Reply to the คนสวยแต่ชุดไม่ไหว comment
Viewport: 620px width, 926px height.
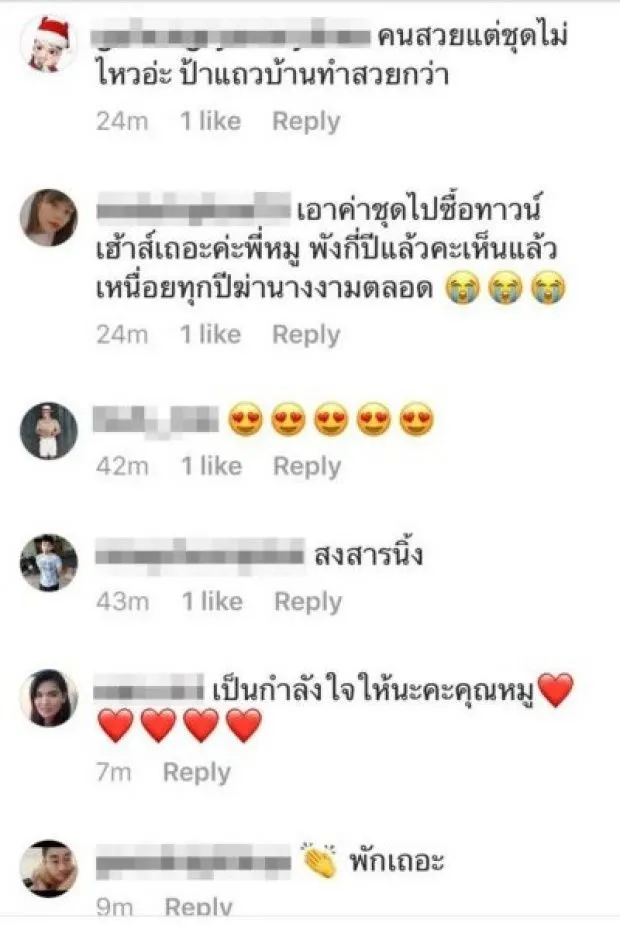click(306, 122)
